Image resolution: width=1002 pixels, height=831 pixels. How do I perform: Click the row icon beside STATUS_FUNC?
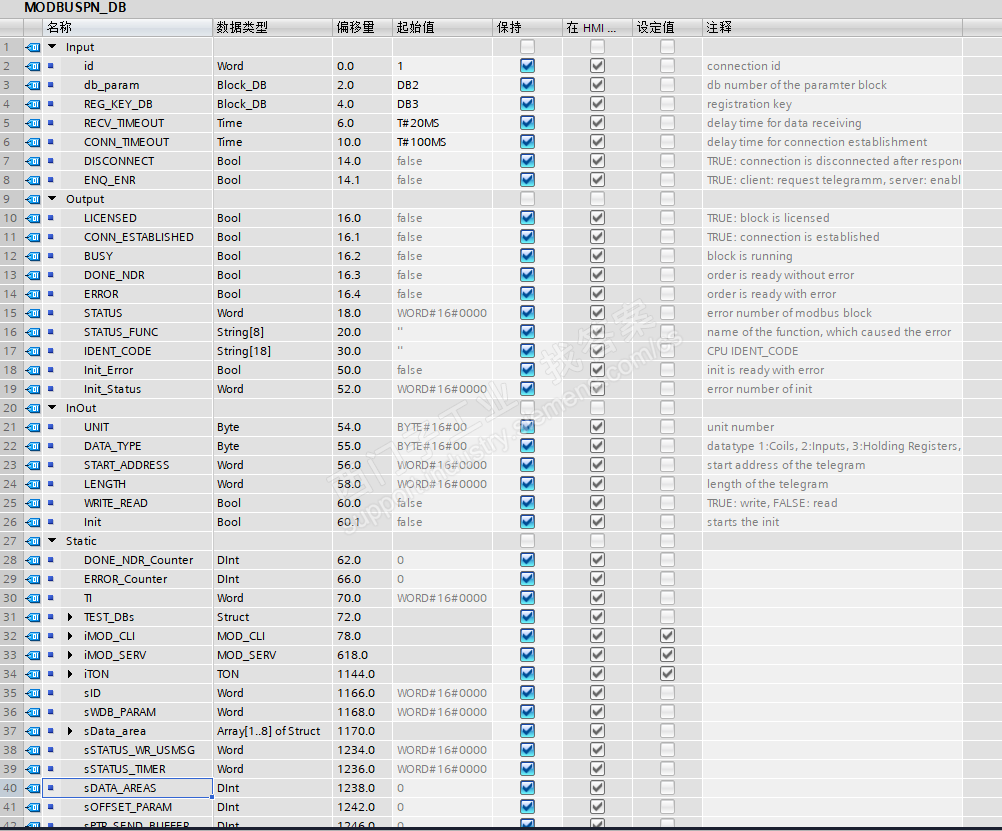coord(33,332)
